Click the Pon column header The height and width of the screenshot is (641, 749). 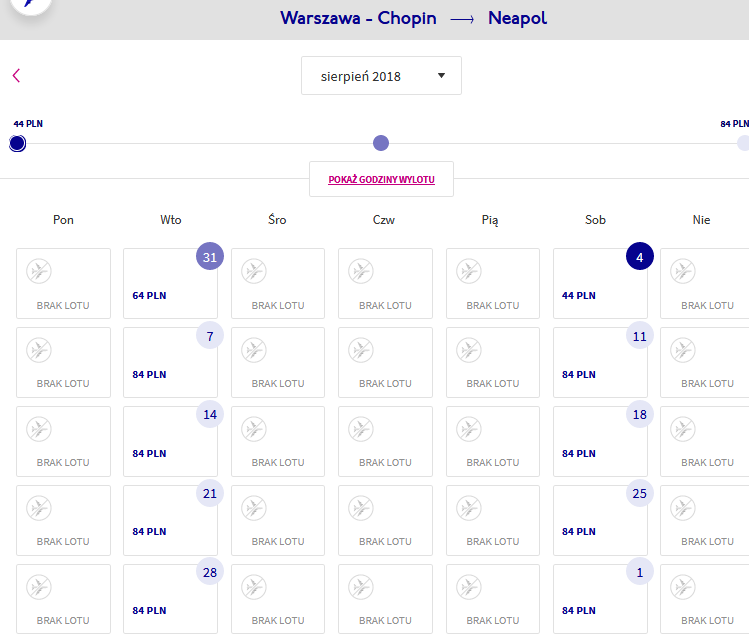(x=63, y=220)
